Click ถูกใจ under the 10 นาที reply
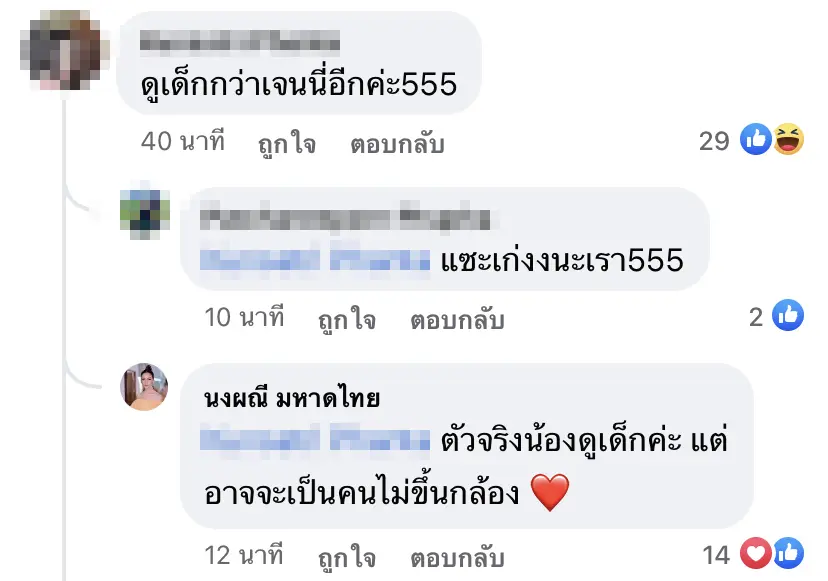Image resolution: width=828 pixels, height=581 pixels. (347, 320)
